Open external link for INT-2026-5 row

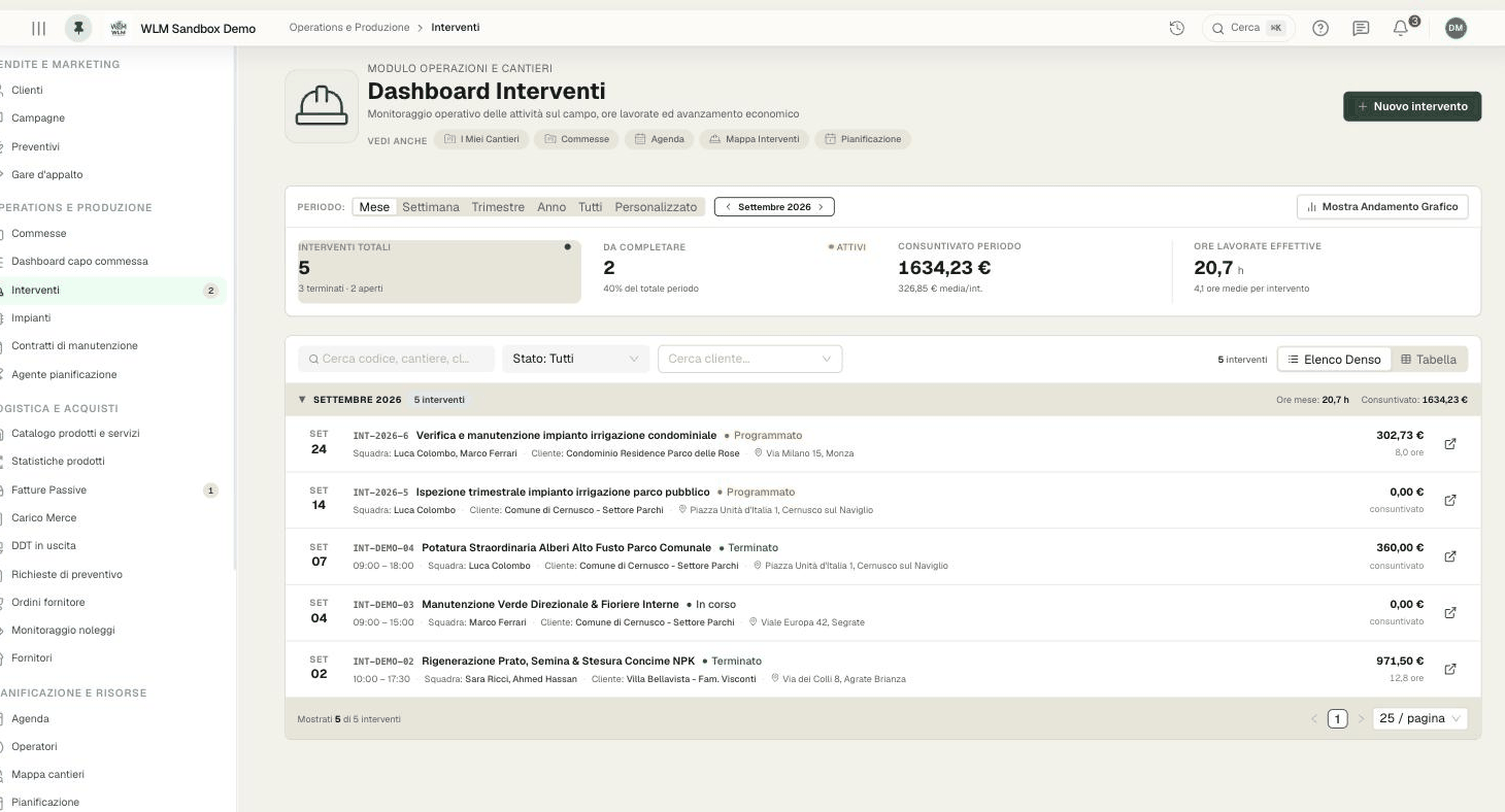pos(1450,500)
